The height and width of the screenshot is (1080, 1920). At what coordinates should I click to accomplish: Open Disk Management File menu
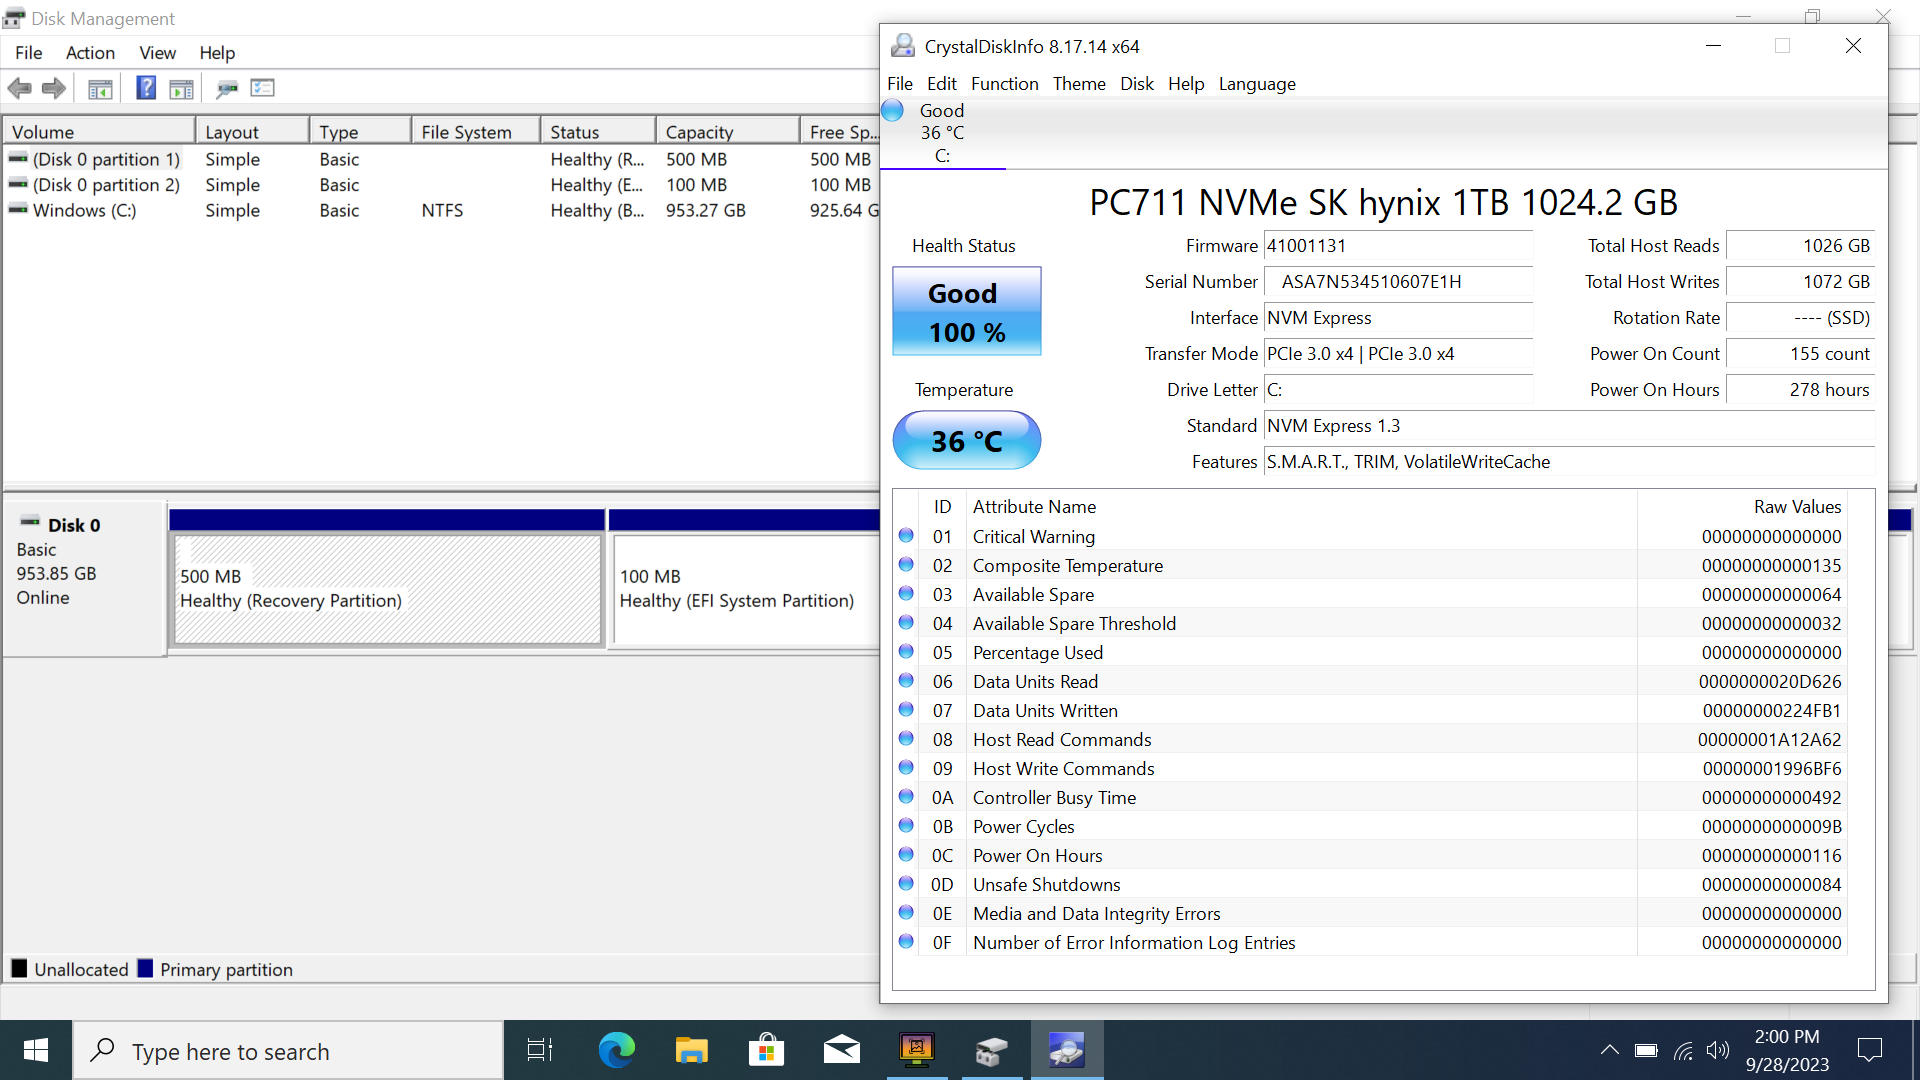click(28, 53)
